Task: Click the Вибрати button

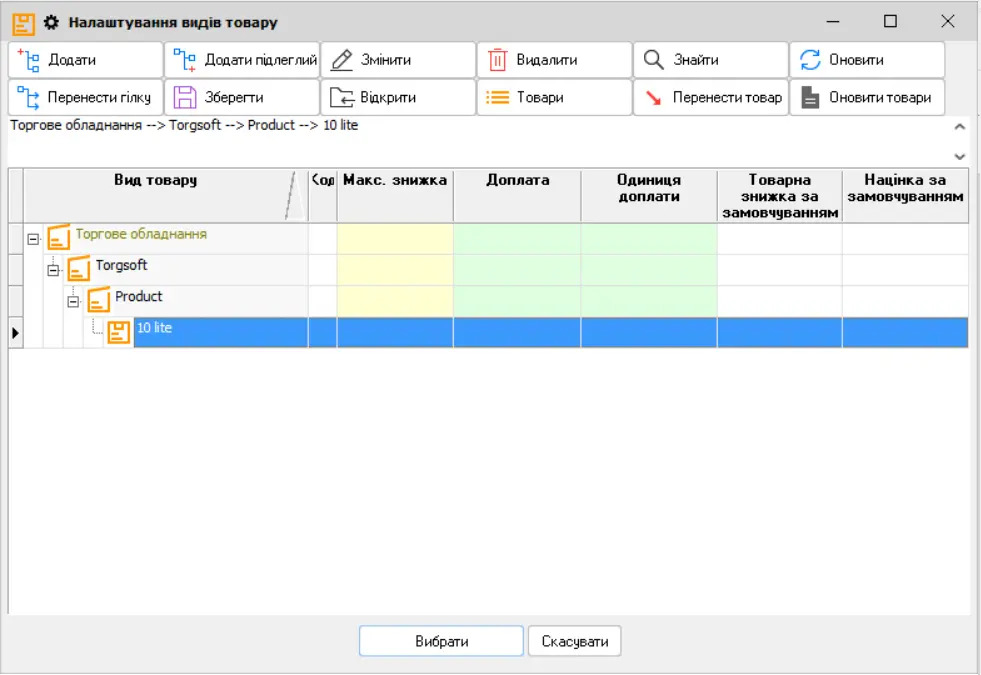Action: coord(441,641)
